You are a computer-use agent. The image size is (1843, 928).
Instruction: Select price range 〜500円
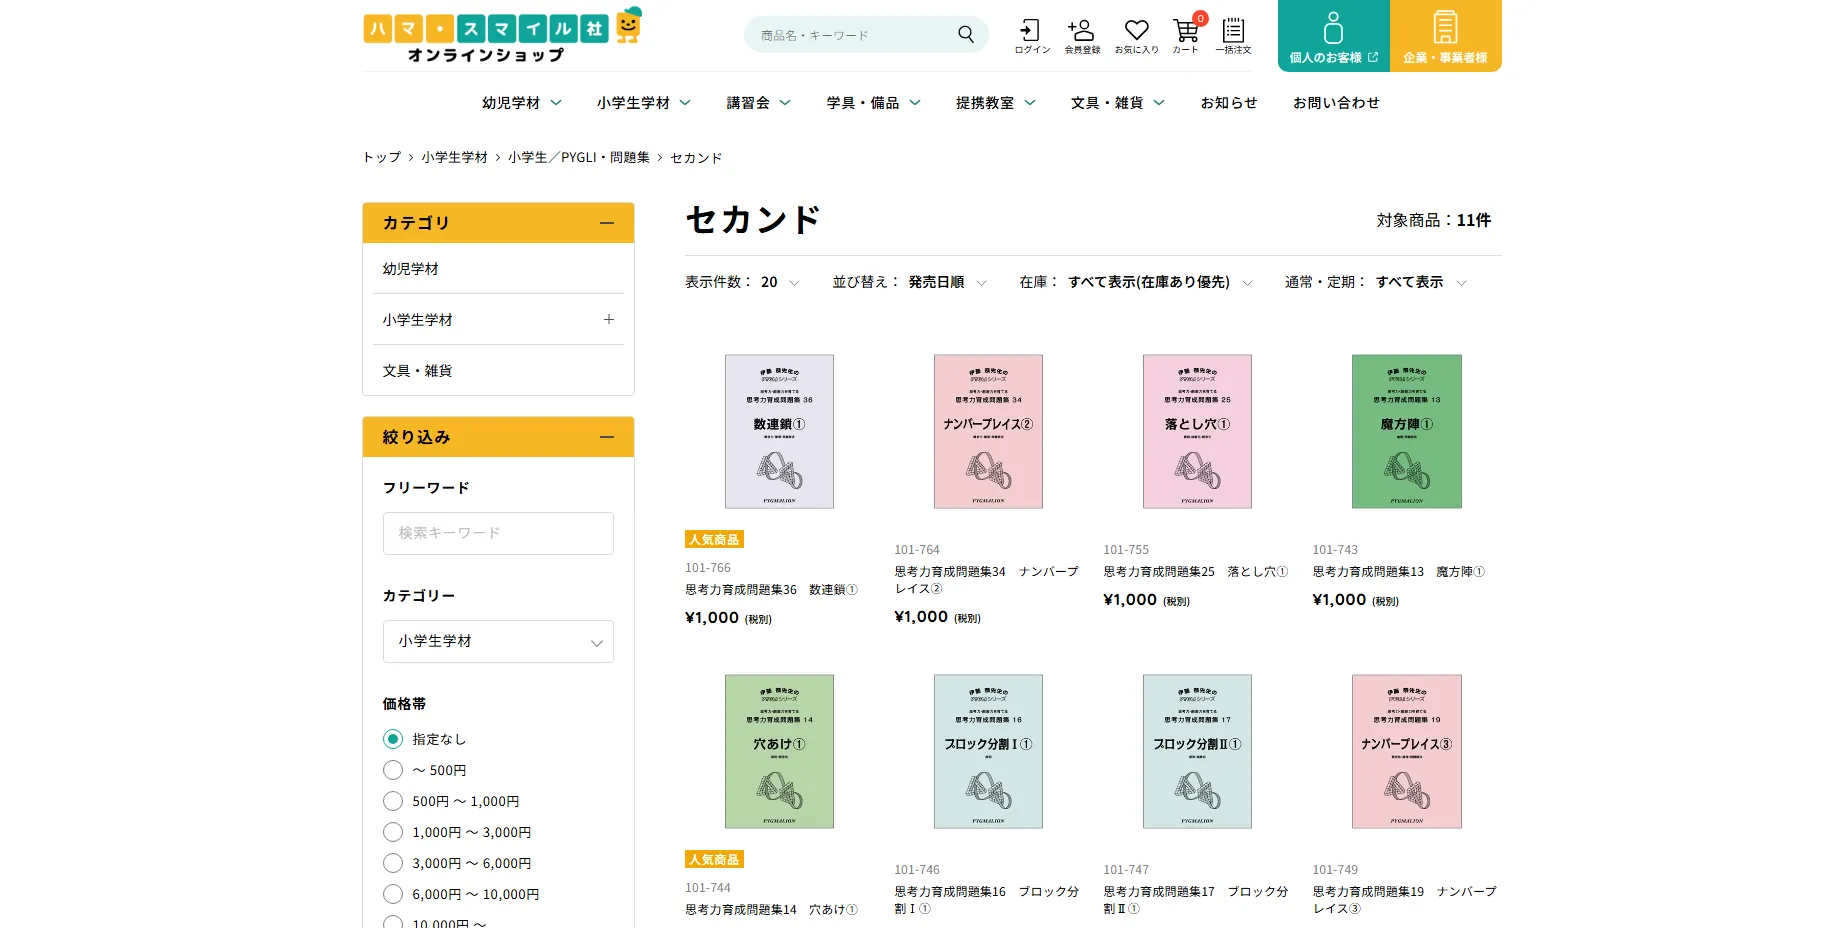pyautogui.click(x=393, y=770)
